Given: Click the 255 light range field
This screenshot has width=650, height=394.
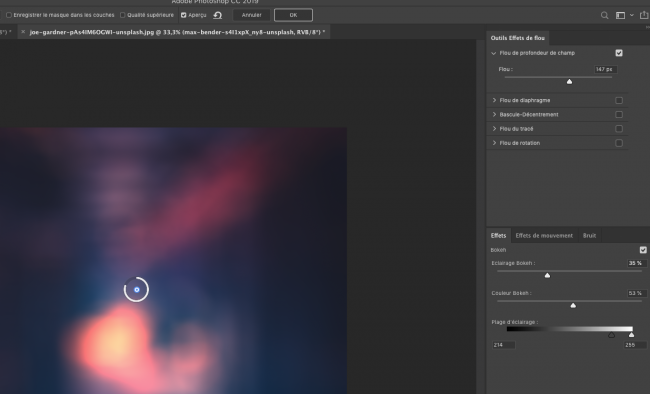Looking at the screenshot, I should [x=635, y=345].
